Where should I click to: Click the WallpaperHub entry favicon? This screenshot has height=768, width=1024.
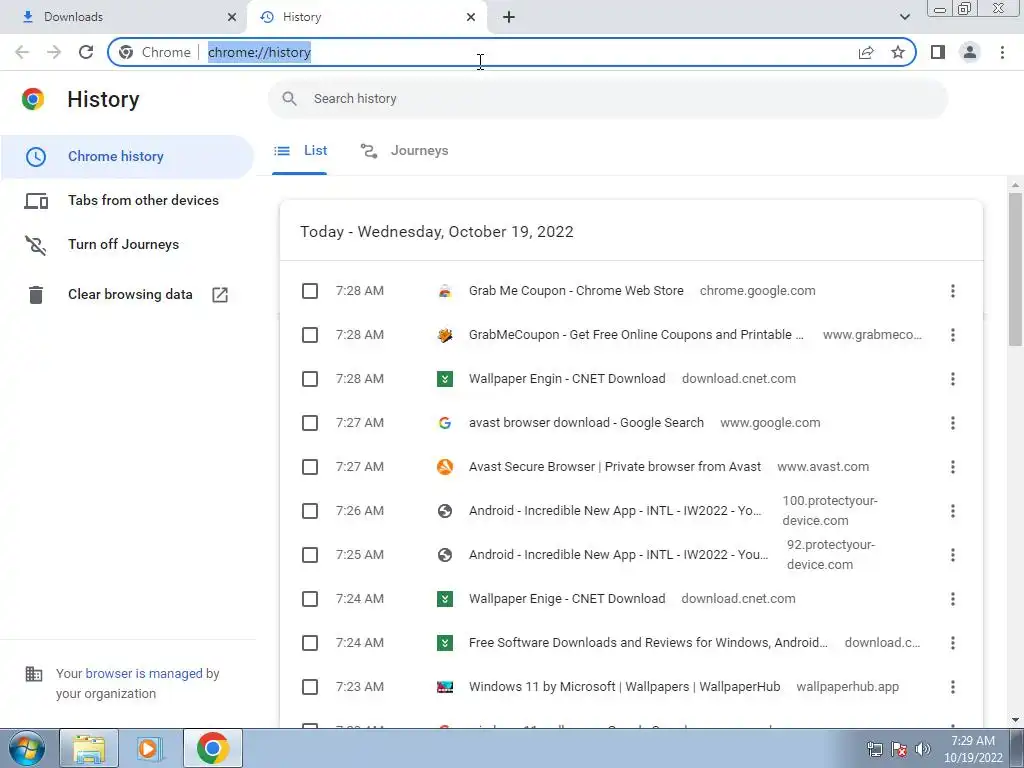[445, 687]
